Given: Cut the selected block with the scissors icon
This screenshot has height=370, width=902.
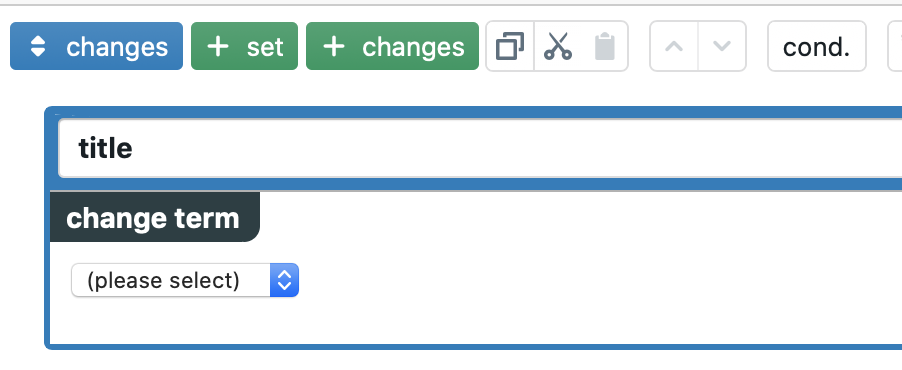Looking at the screenshot, I should 557,46.
